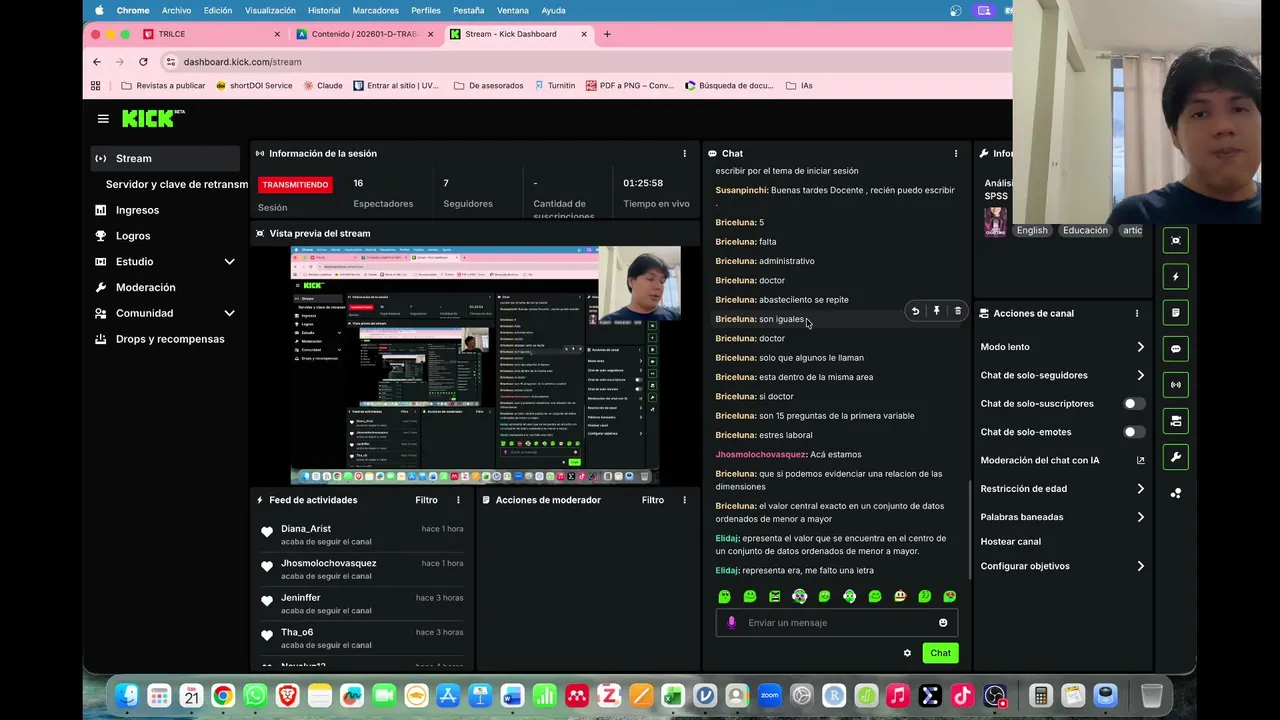Open the De asesorados bookmarks folder
The width and height of the screenshot is (1280, 720).
489,86
